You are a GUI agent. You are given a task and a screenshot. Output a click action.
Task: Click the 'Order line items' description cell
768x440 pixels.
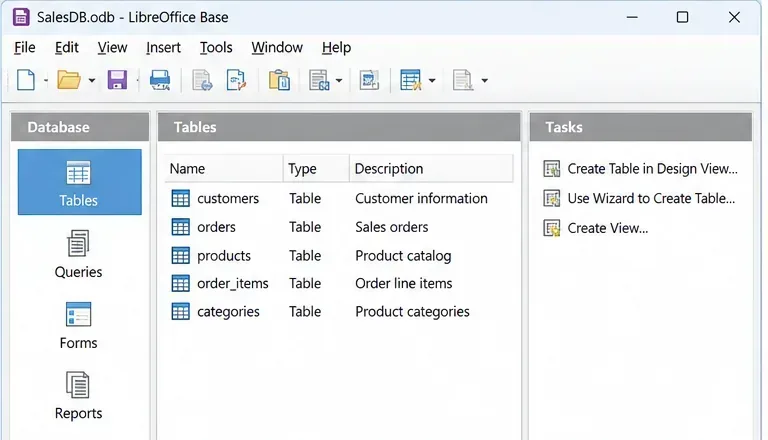click(404, 283)
